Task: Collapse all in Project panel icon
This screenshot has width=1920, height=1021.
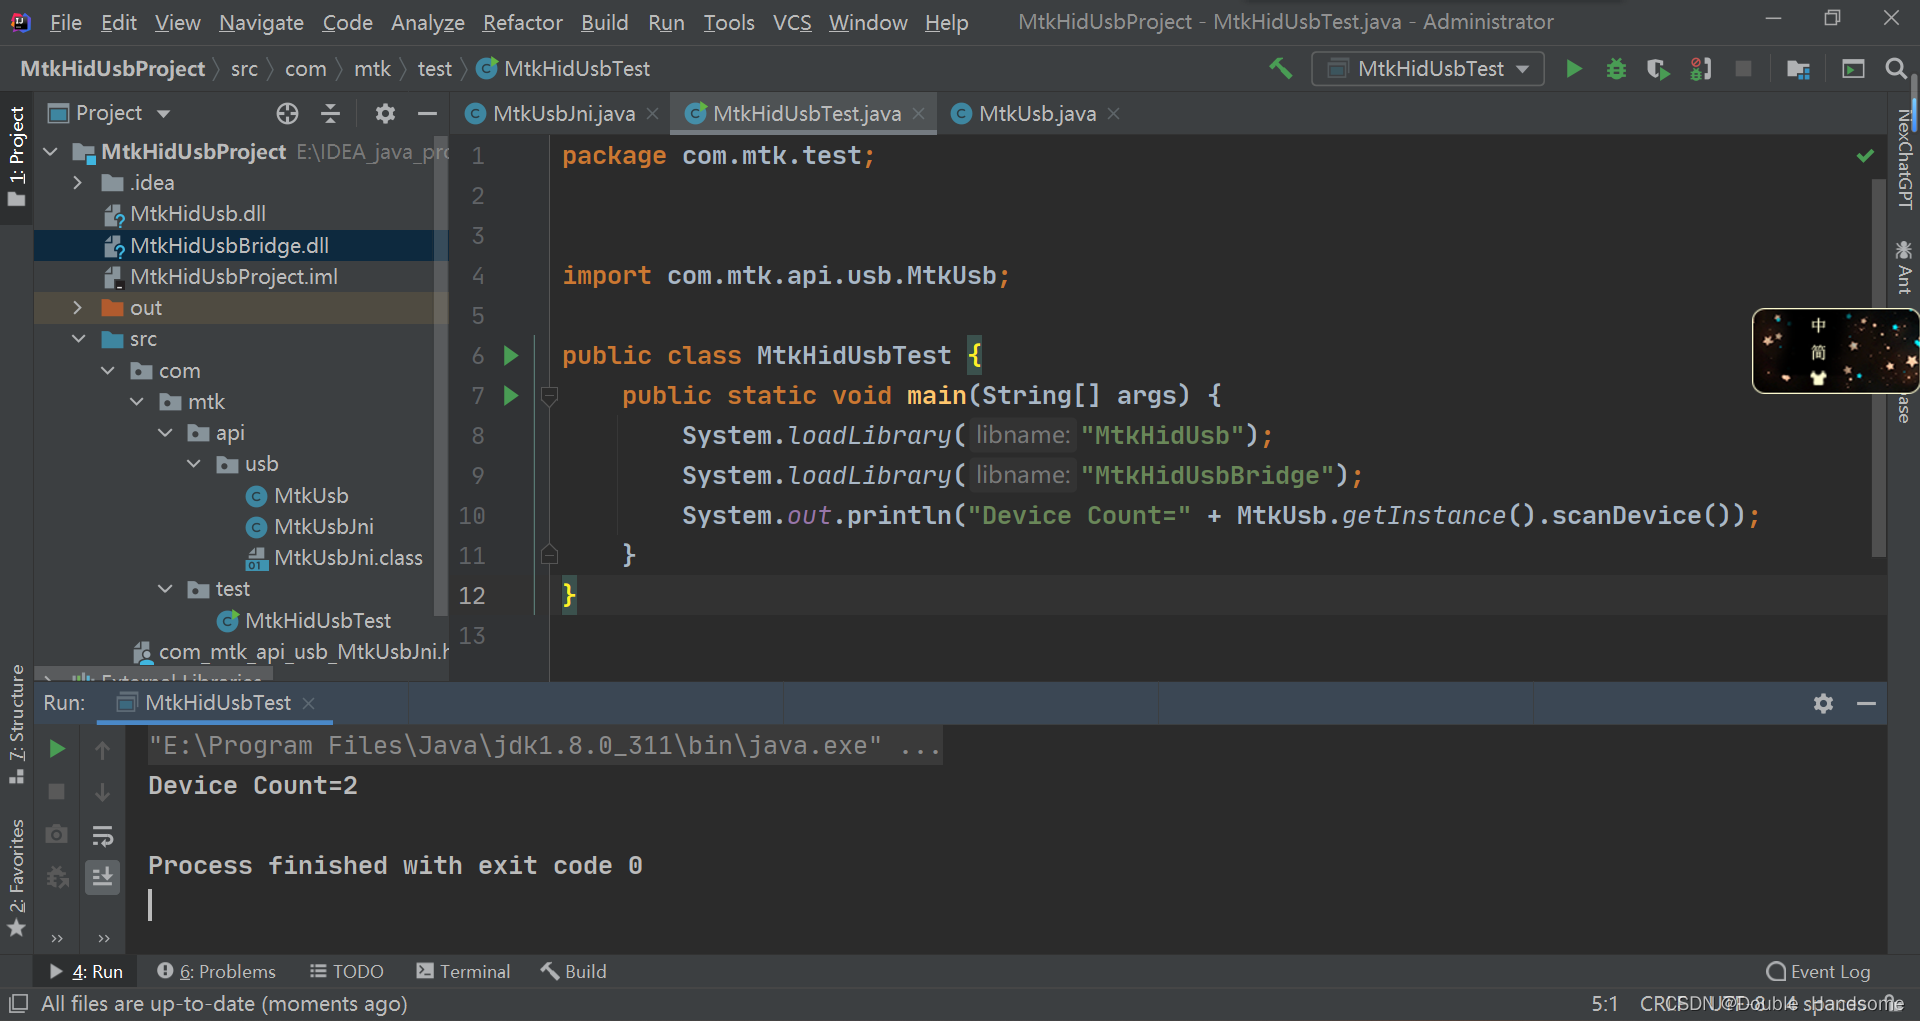Action: tap(330, 113)
